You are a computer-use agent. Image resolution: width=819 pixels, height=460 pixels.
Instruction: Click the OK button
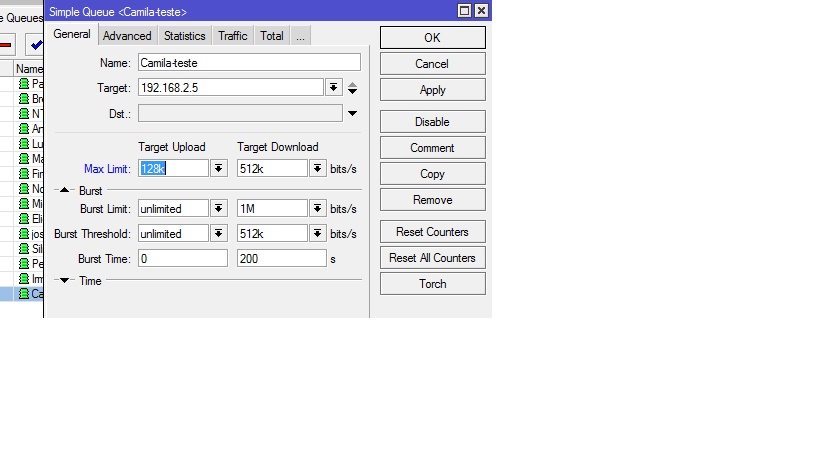coord(432,38)
